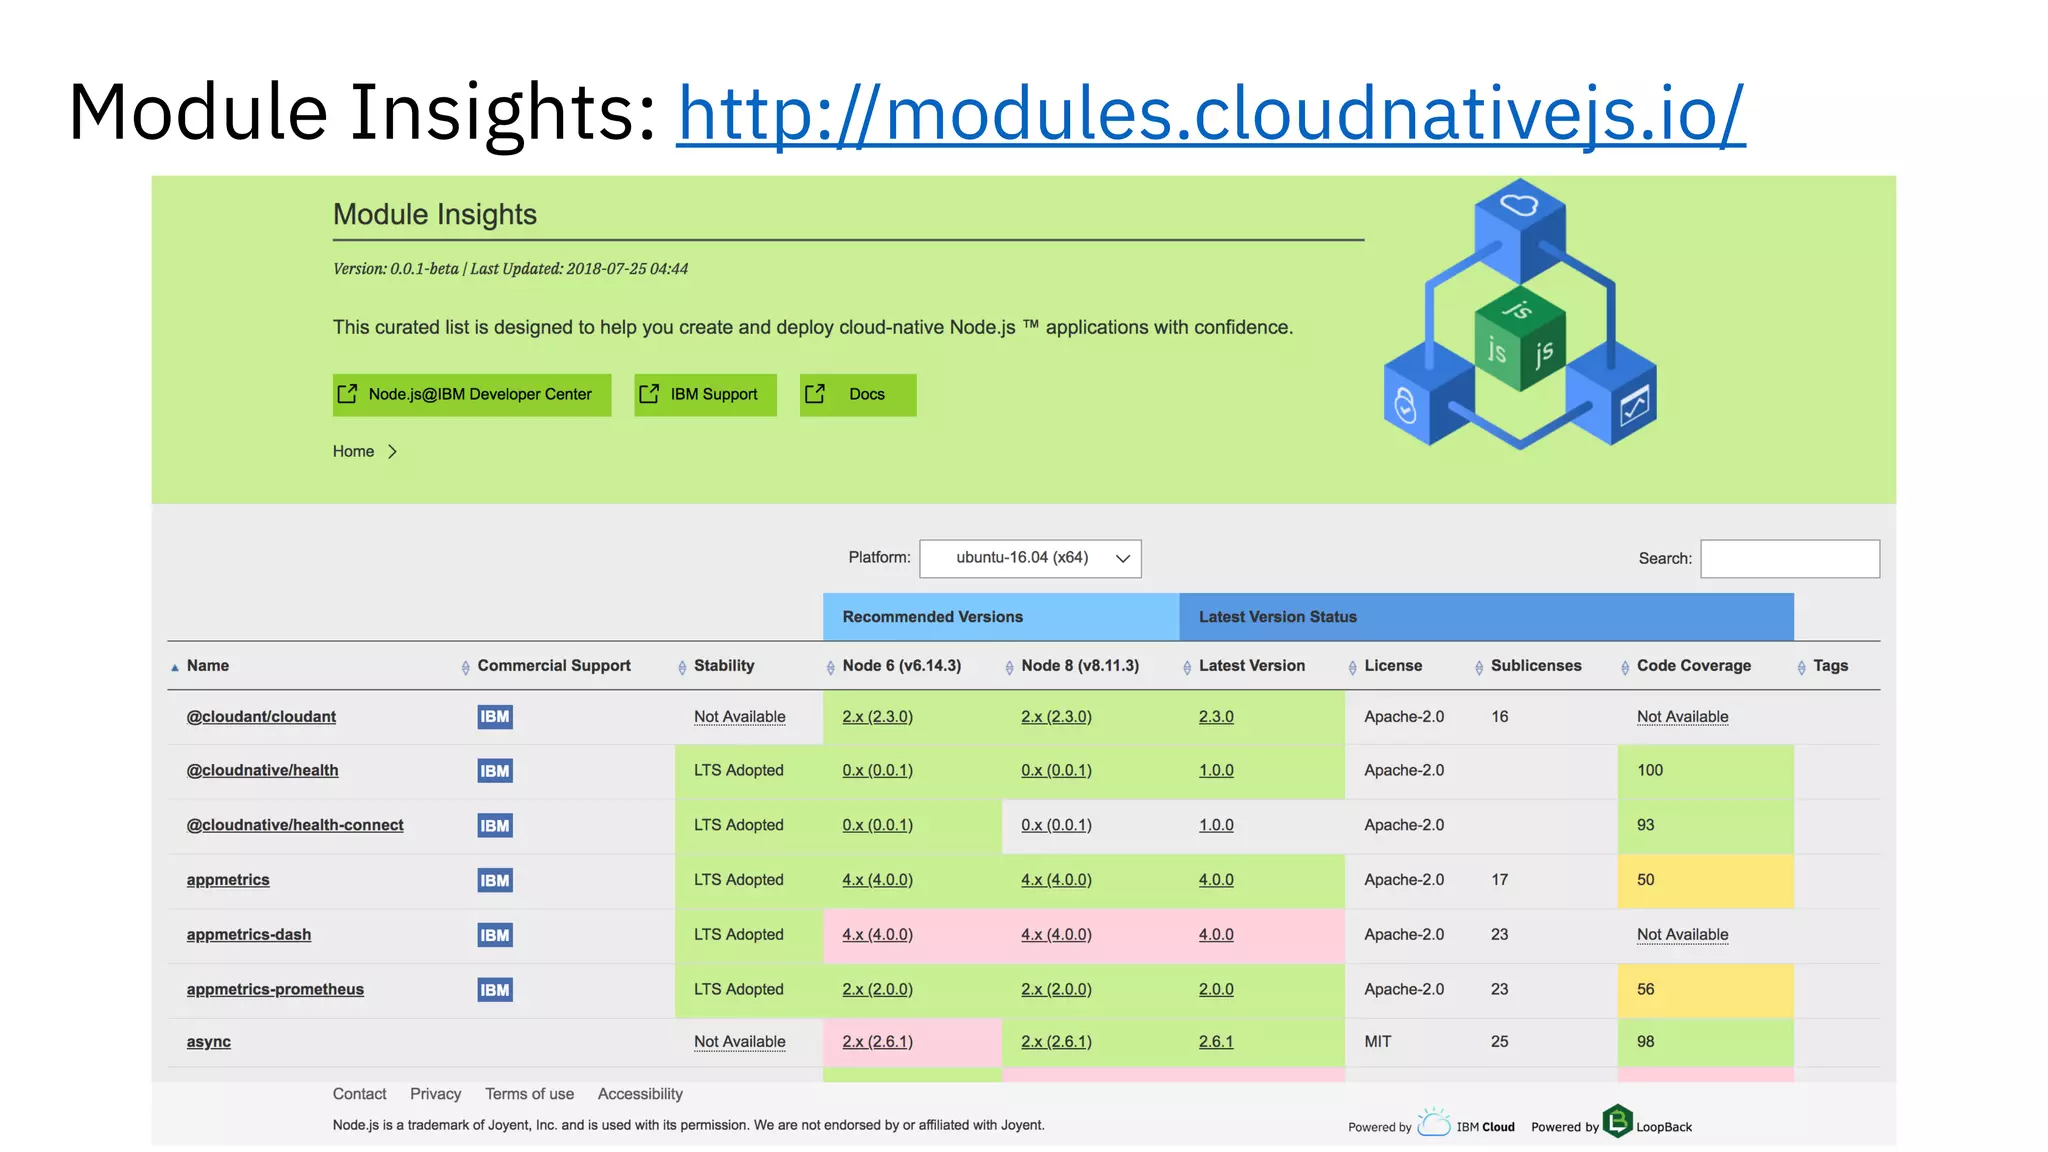Click Not Available code coverage in appmetrics-dash row

(1682, 935)
